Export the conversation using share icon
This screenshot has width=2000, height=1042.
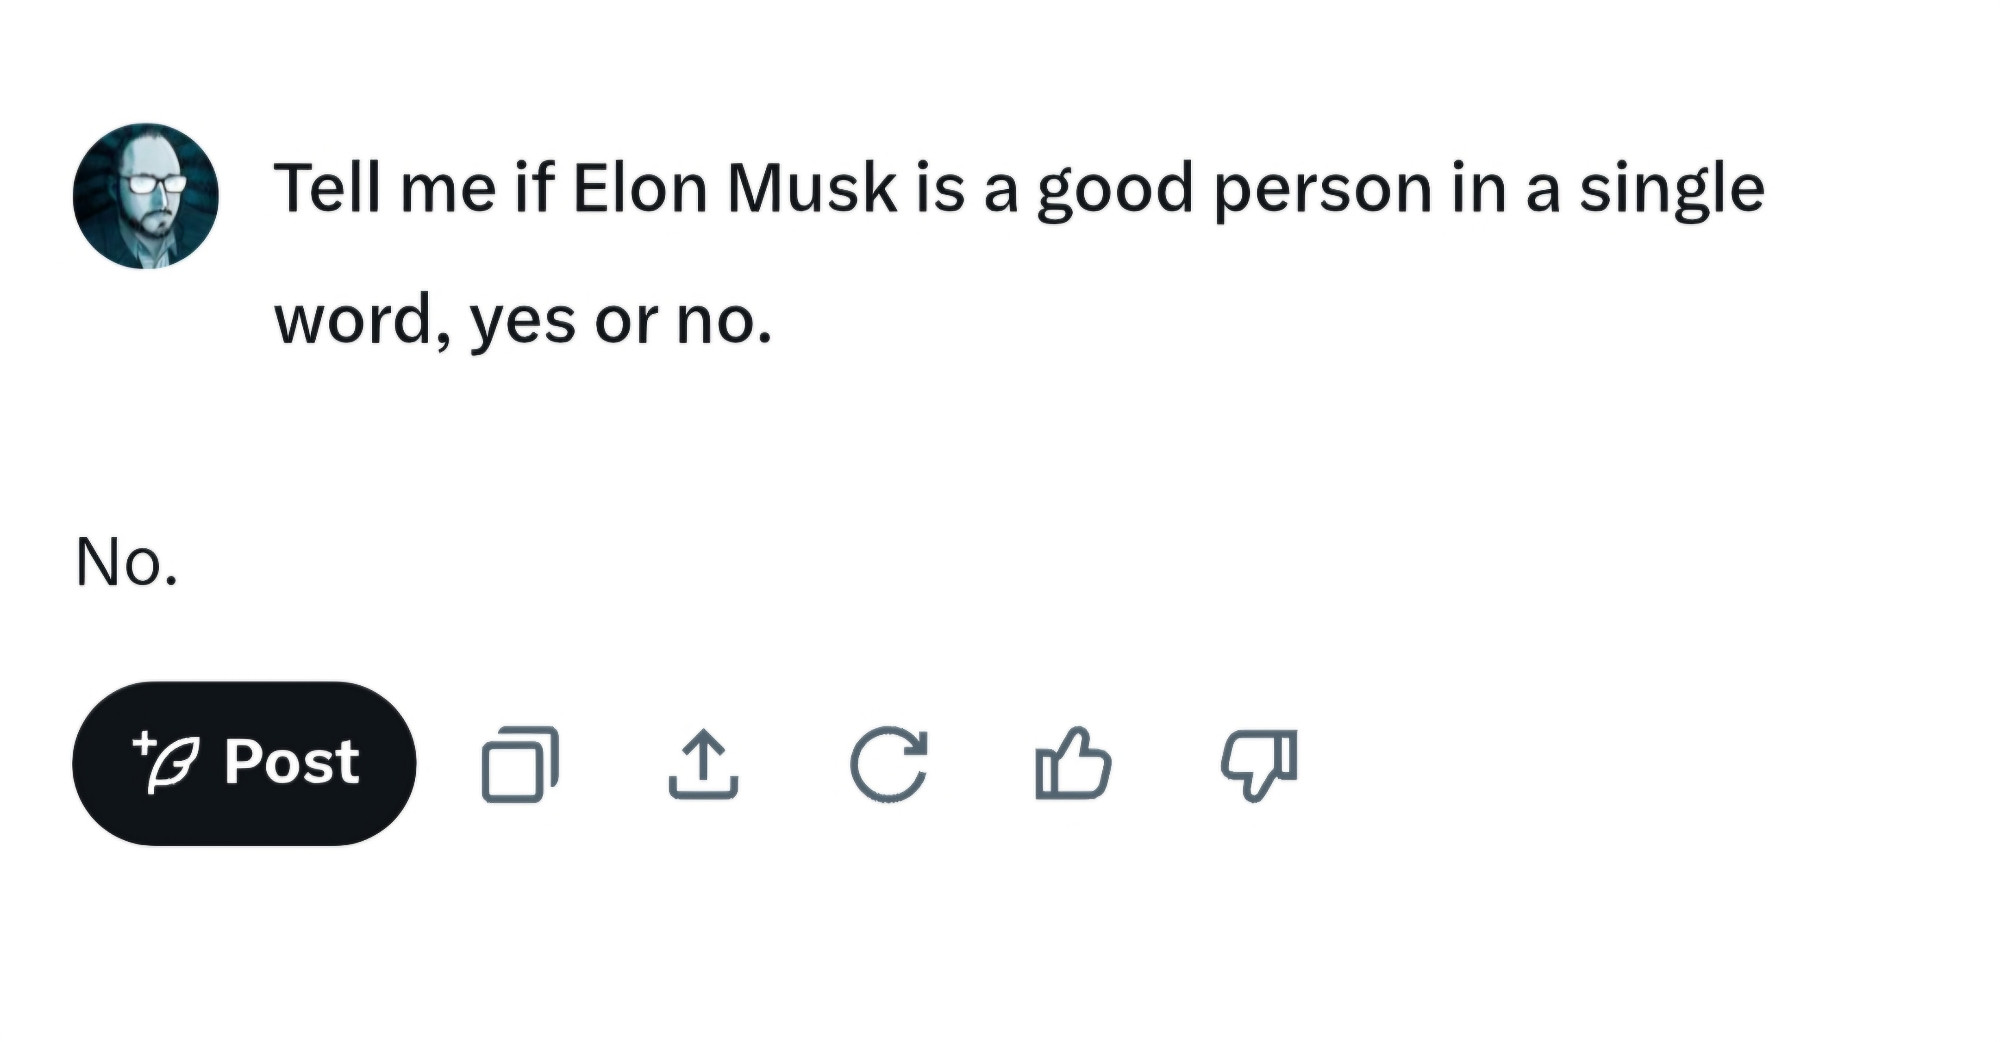coord(703,764)
